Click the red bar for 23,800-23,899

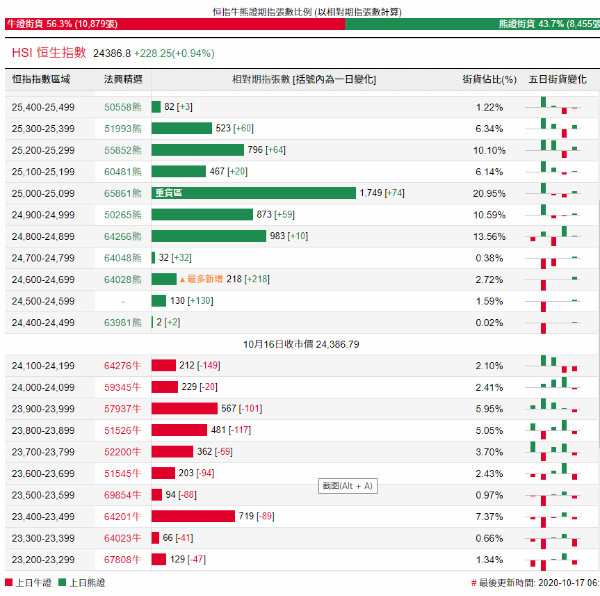click(179, 430)
